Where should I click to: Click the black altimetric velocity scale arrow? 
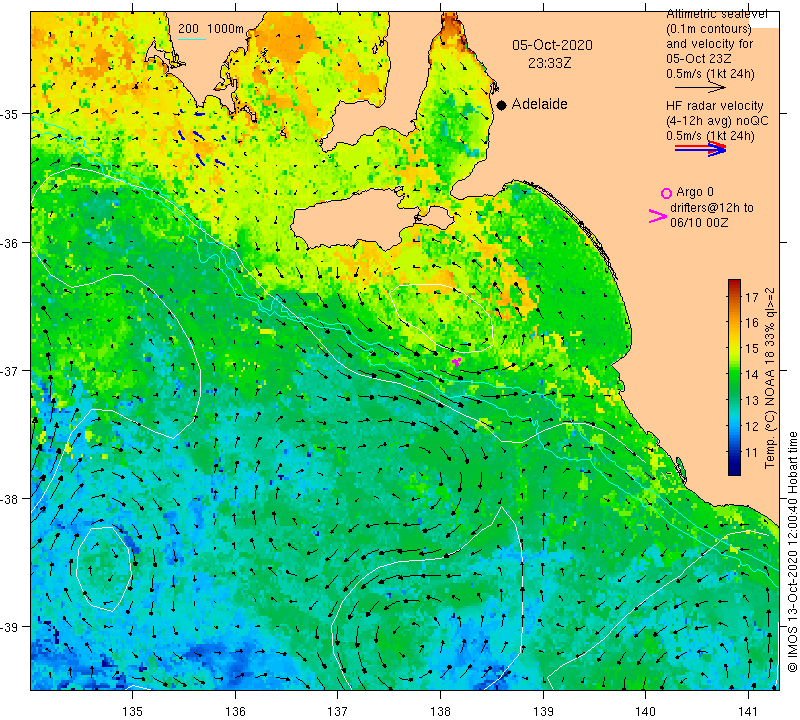click(x=700, y=88)
